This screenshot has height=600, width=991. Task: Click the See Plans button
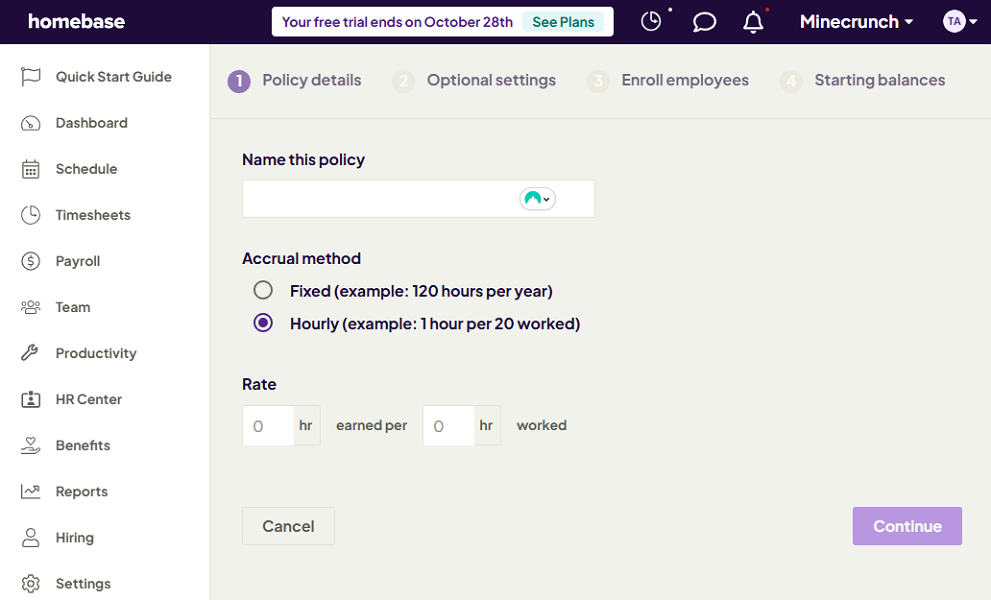coord(563,20)
